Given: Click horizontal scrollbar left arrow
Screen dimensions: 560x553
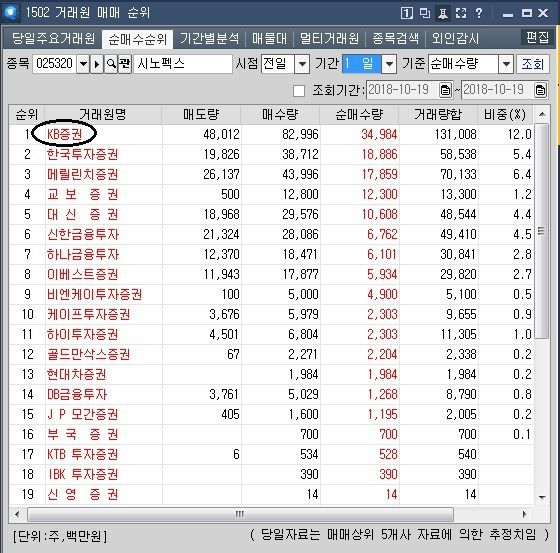Looking at the screenshot, I should pyautogui.click(x=17, y=514).
